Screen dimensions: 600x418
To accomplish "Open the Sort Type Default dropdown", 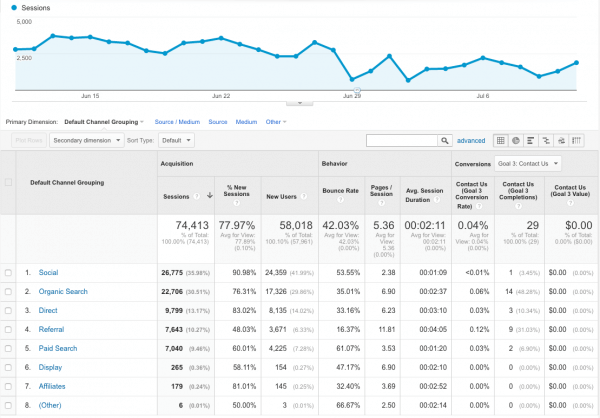I will pos(176,140).
